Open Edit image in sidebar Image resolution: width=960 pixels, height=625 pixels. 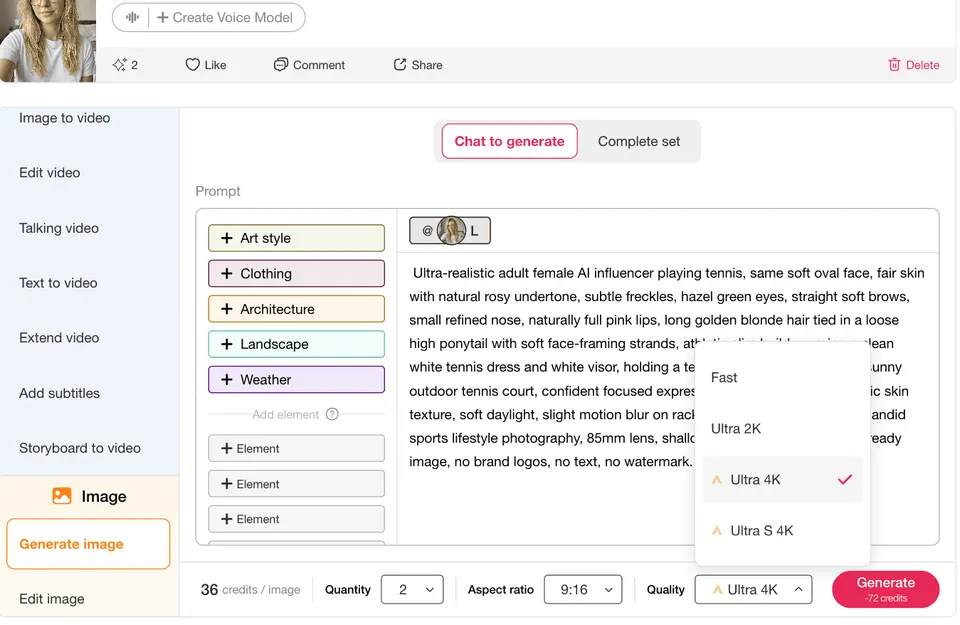pos(51,599)
